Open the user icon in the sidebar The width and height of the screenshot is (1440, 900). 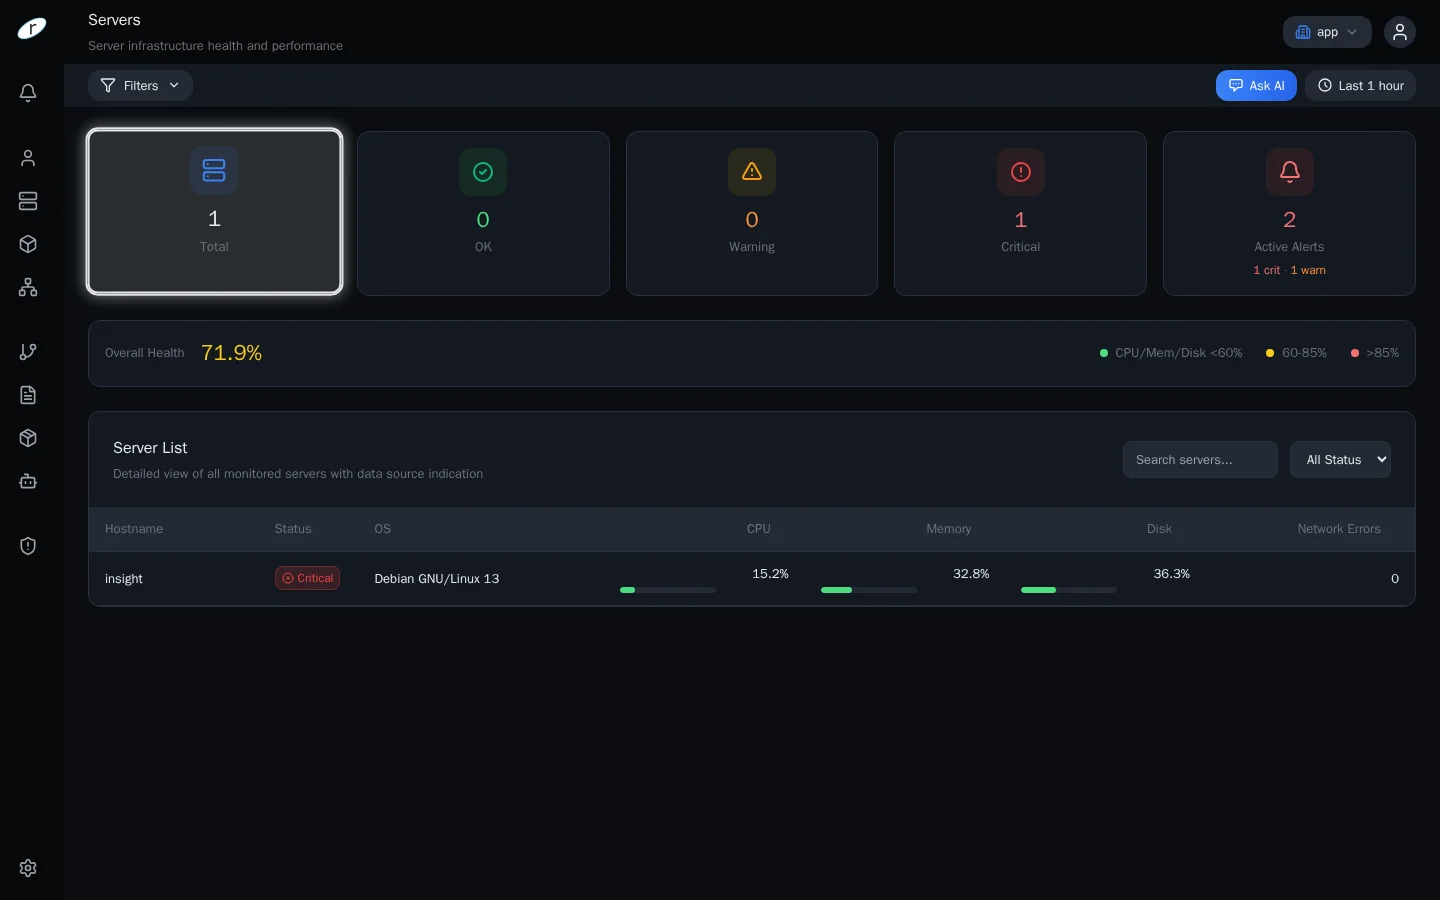tap(28, 158)
